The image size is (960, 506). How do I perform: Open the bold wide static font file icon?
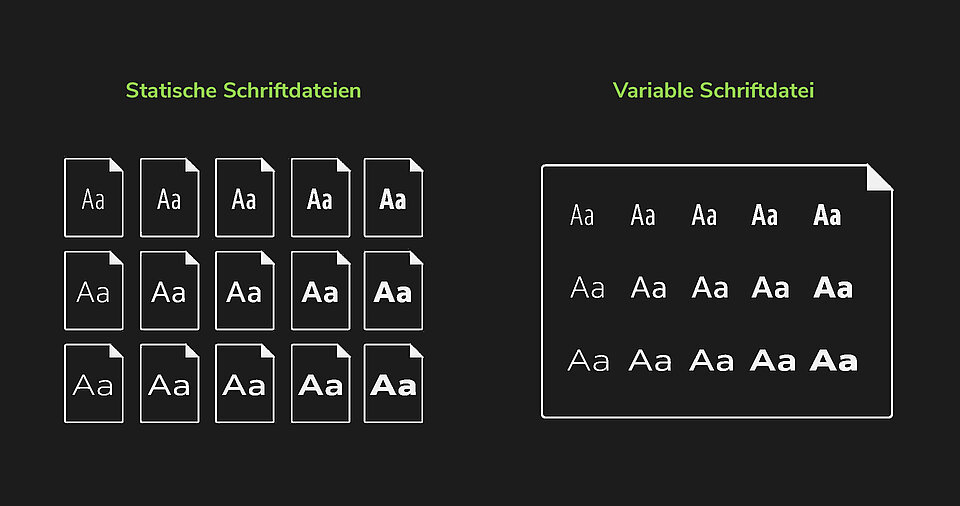tap(321, 384)
